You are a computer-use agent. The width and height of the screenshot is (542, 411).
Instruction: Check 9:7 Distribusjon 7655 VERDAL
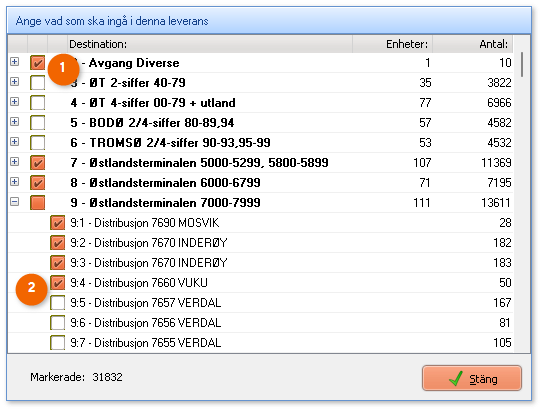pyautogui.click(x=57, y=343)
